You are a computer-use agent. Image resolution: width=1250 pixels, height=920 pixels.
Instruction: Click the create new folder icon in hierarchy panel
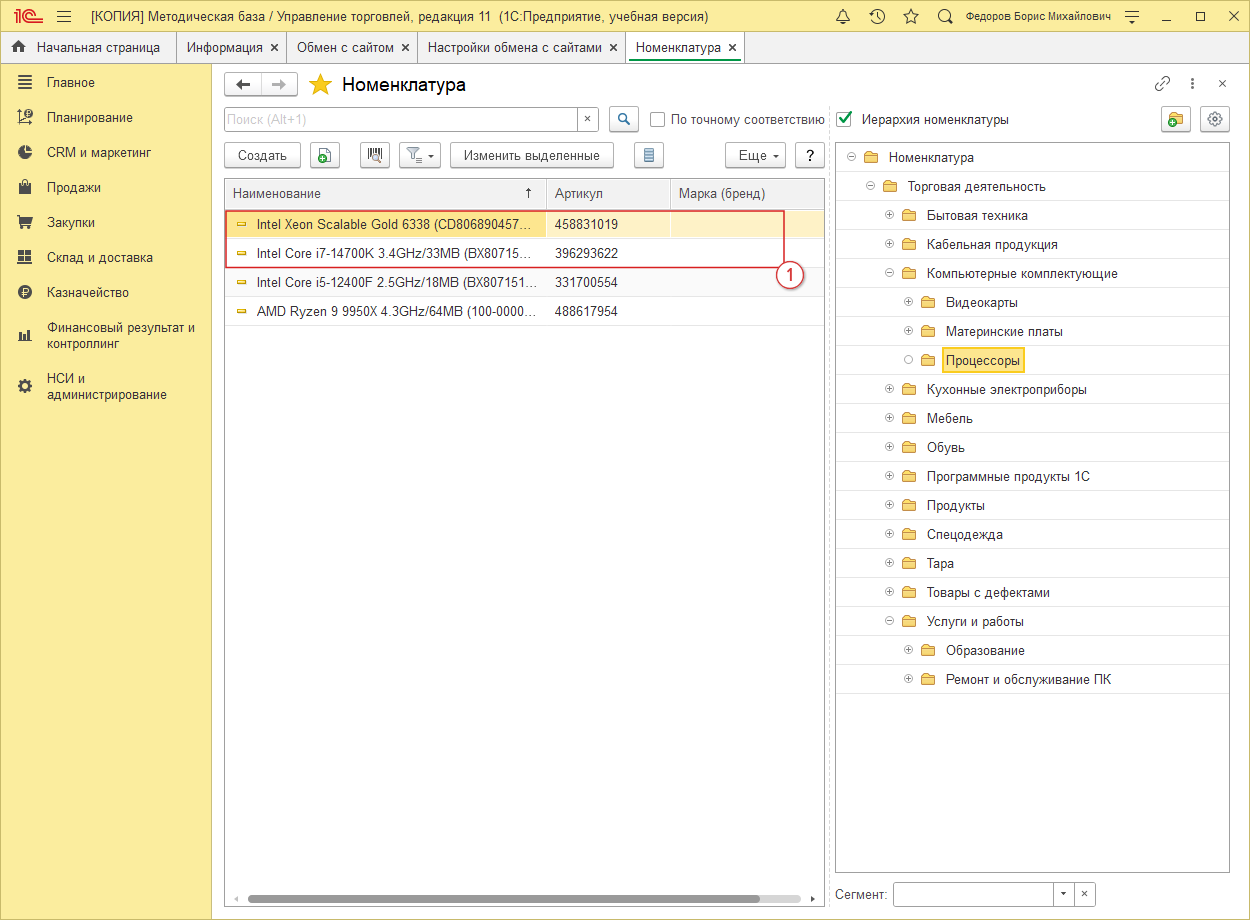(x=1175, y=119)
